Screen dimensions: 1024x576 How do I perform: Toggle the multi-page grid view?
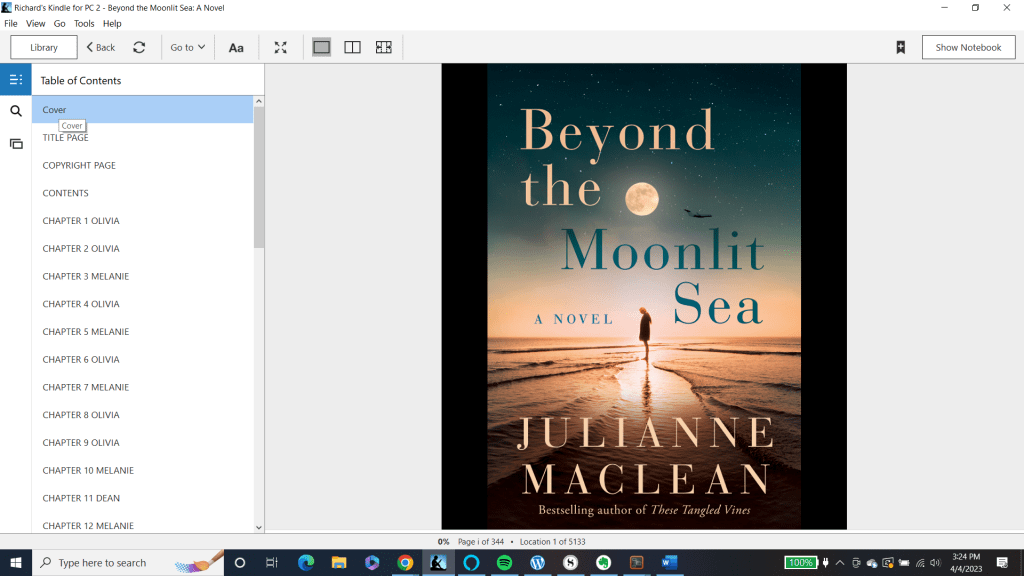point(383,47)
